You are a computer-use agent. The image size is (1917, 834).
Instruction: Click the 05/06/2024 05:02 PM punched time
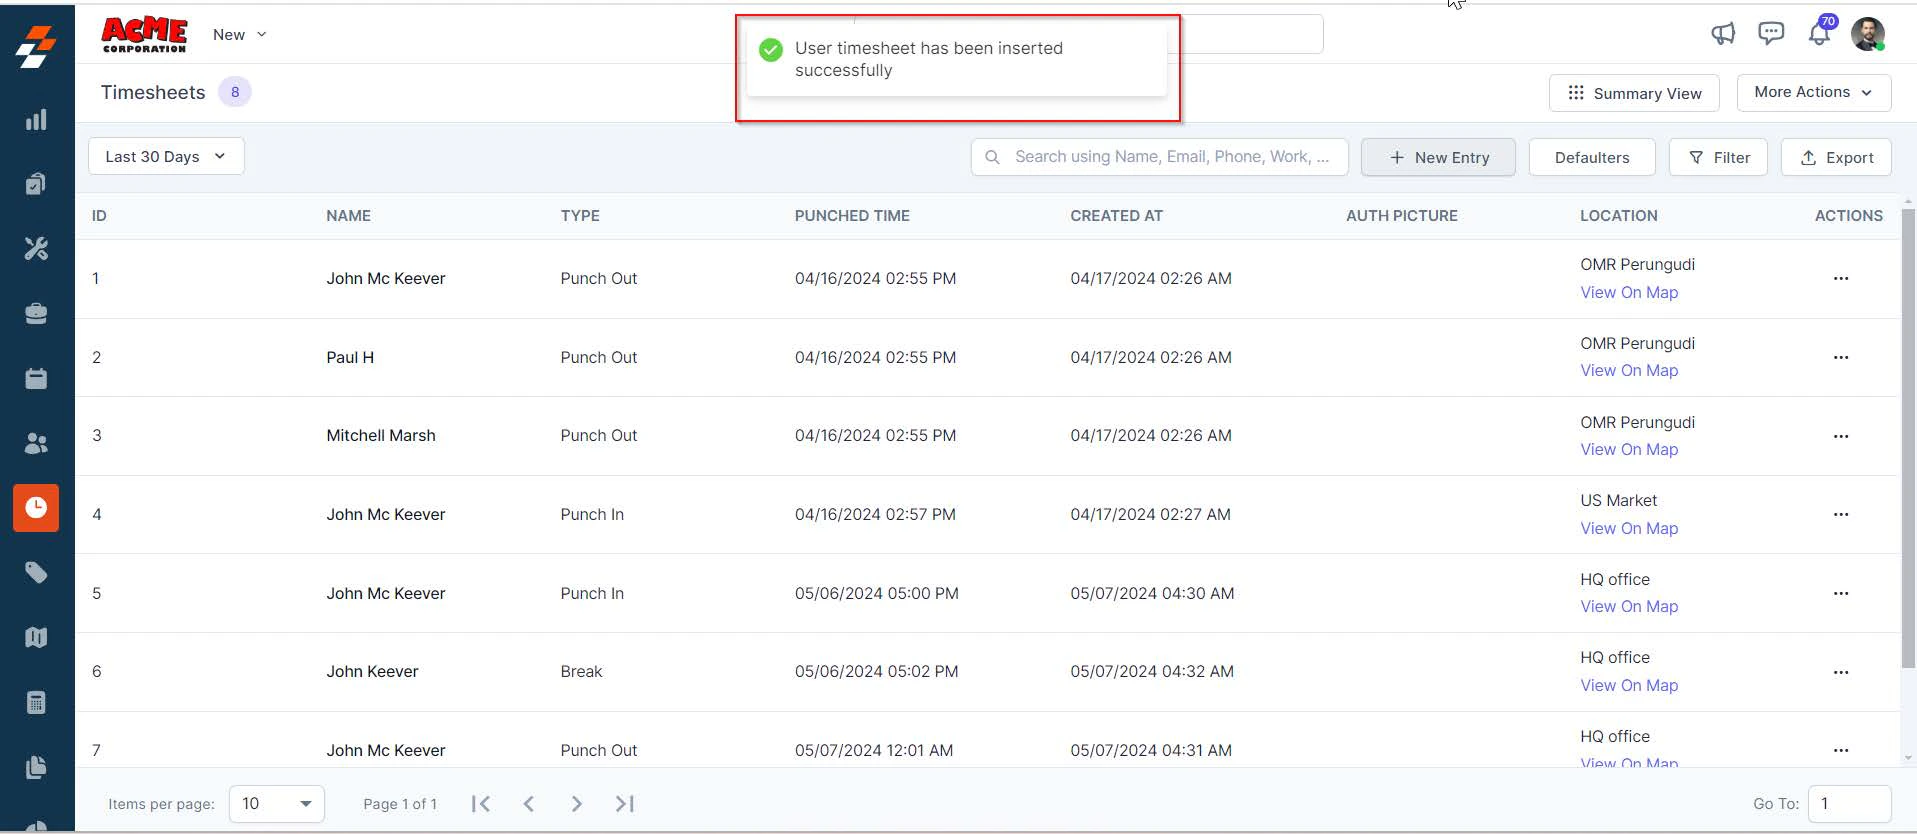pos(876,672)
